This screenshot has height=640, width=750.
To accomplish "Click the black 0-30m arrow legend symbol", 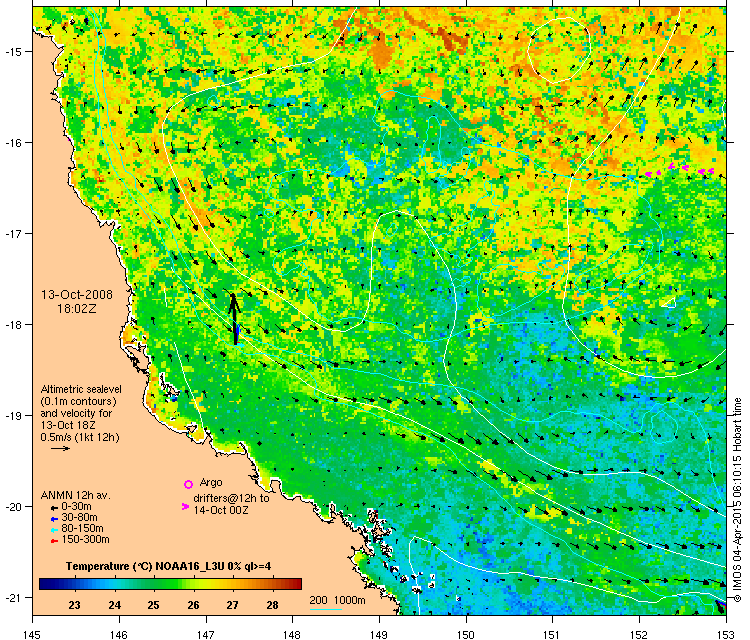I will click(54, 508).
